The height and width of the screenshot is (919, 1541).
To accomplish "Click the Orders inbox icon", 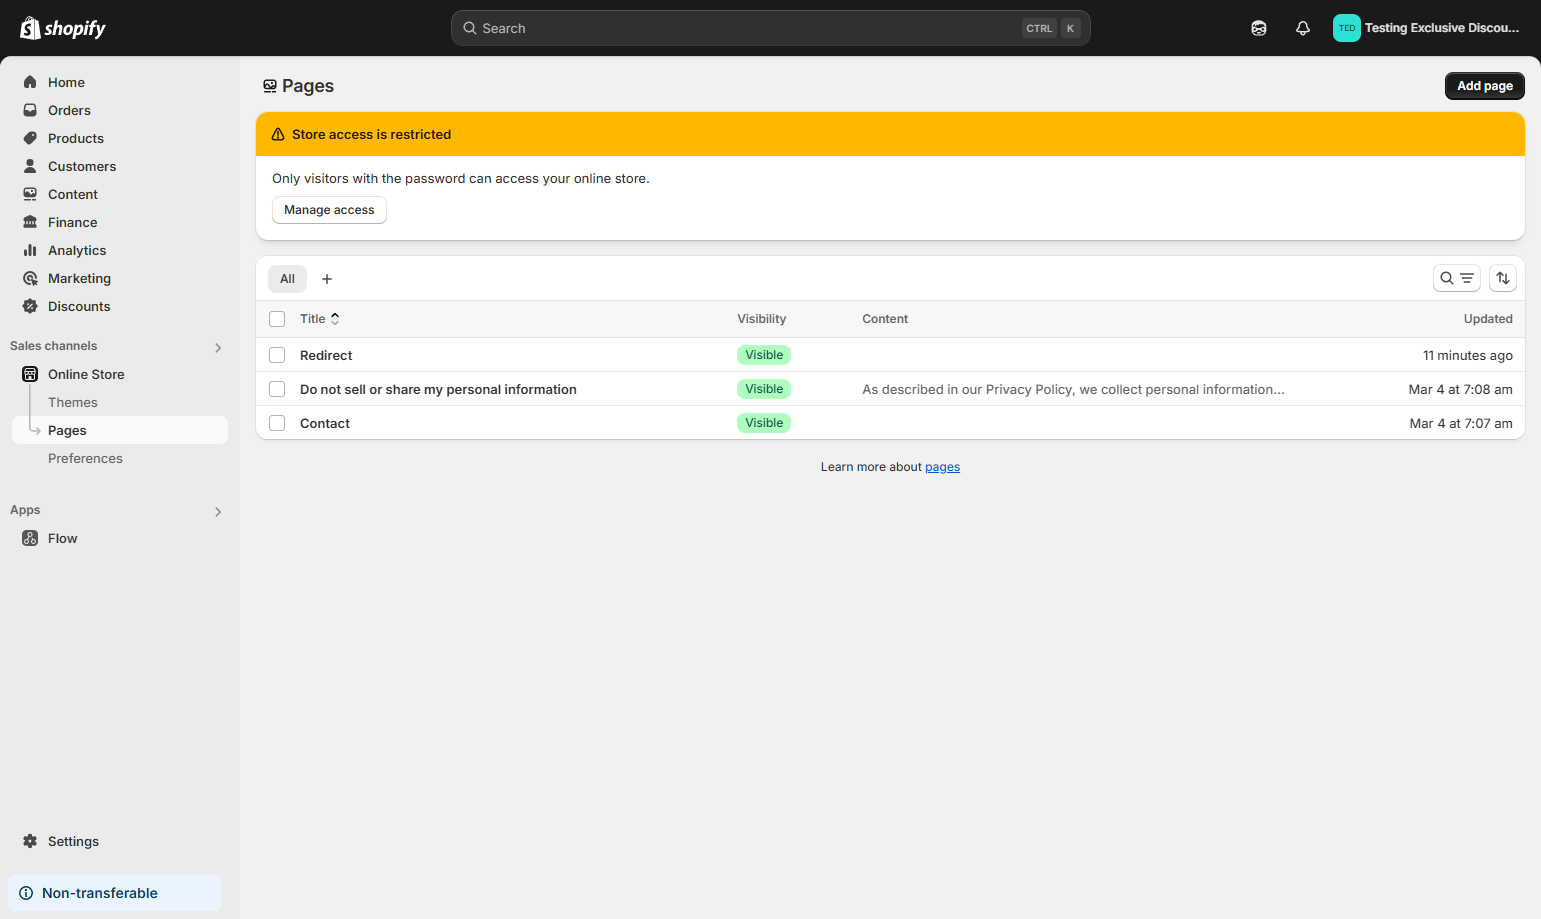I will click(x=30, y=110).
